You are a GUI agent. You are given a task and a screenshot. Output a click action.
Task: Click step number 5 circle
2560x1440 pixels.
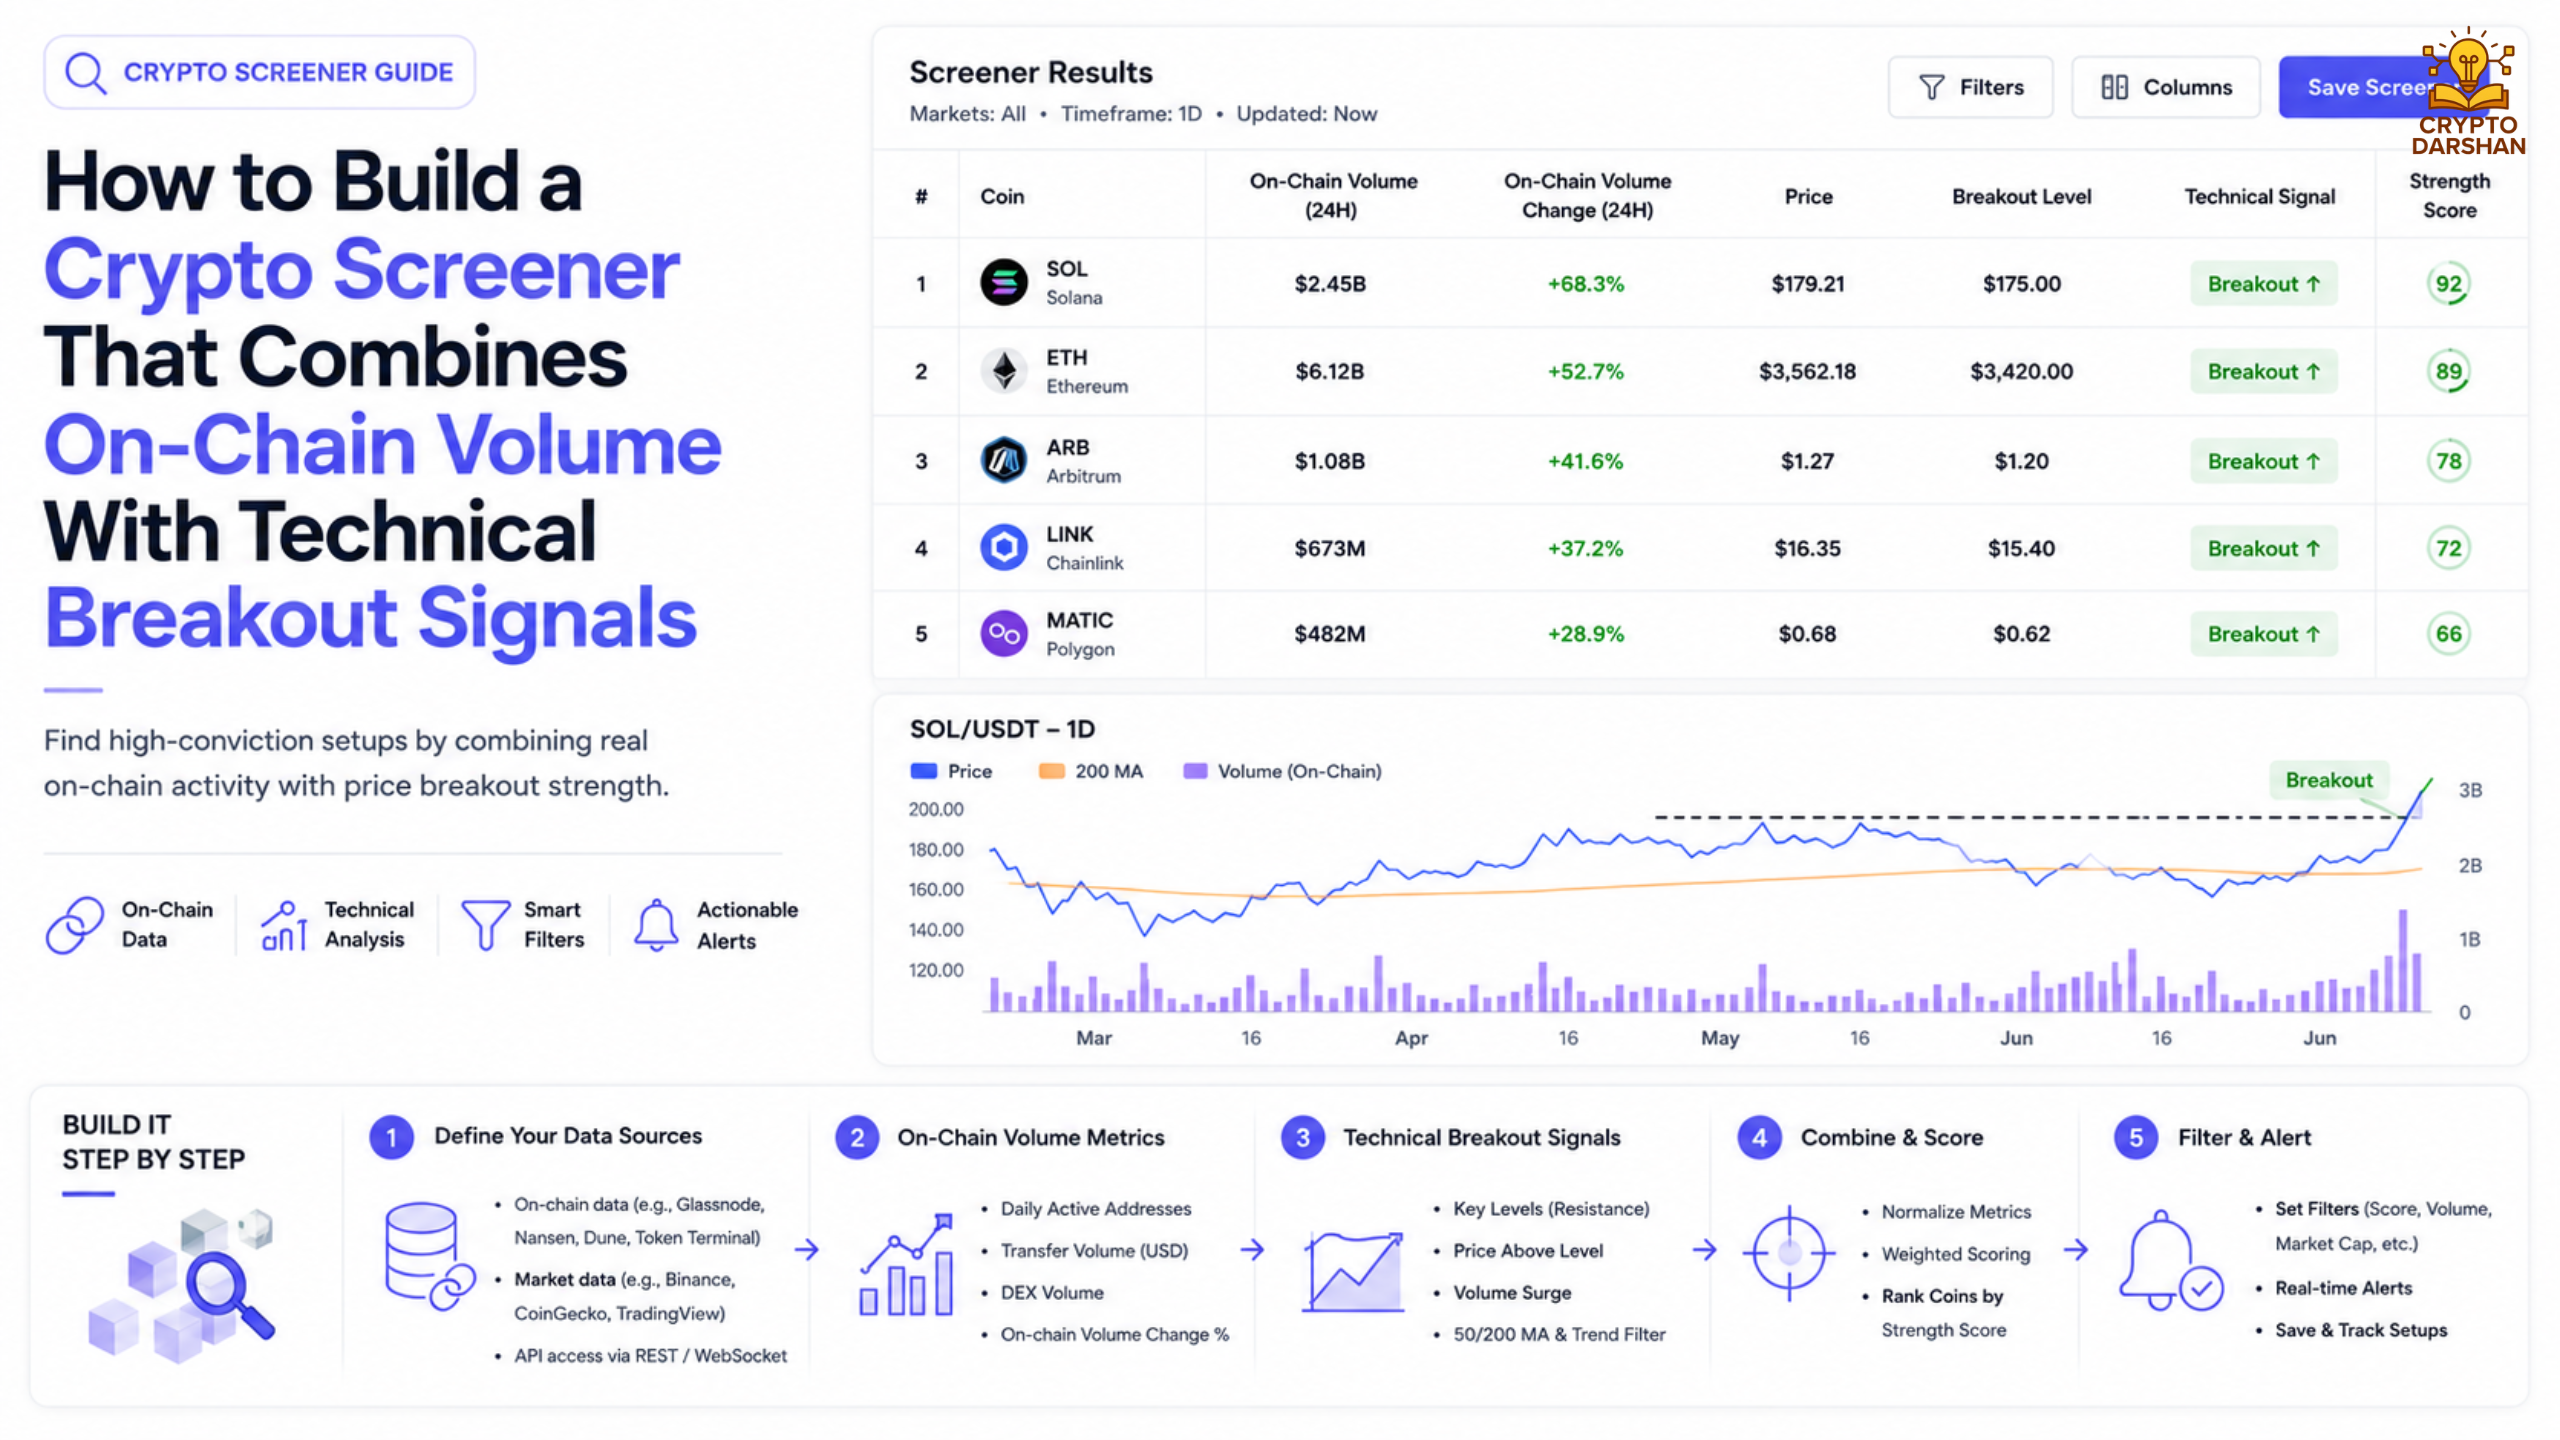[x=2136, y=1138]
